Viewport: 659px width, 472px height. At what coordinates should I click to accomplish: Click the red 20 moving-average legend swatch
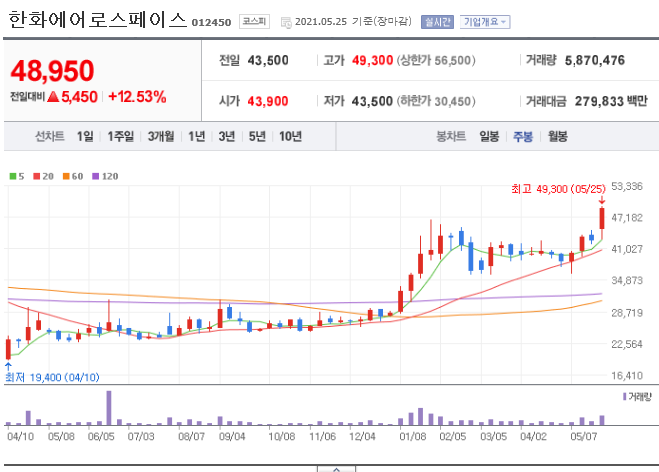(x=37, y=176)
